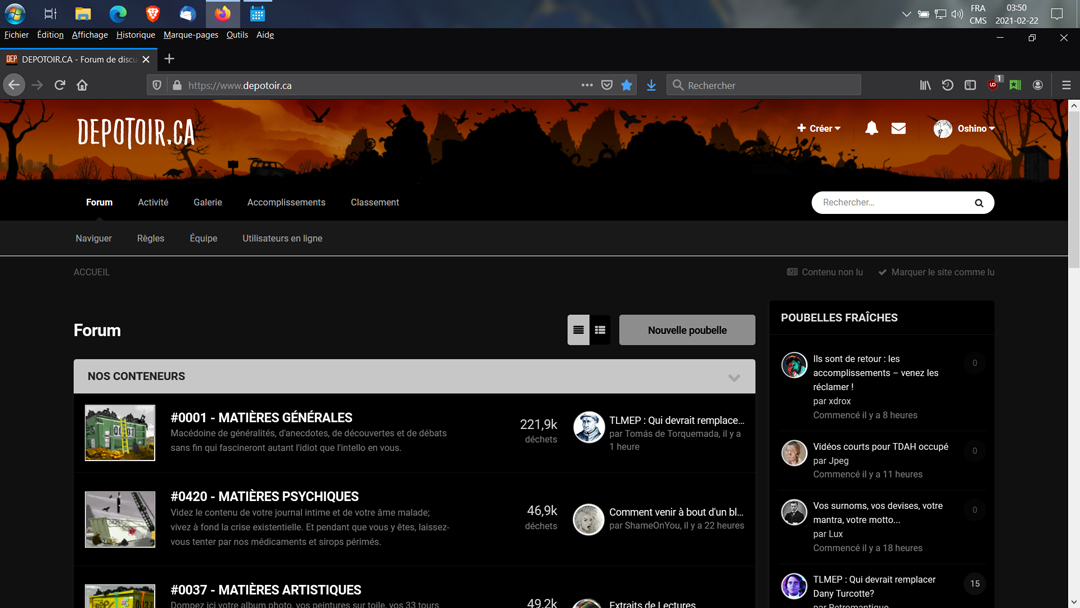Click the tracking protection shield icon
The width and height of the screenshot is (1080, 608).
coord(157,85)
